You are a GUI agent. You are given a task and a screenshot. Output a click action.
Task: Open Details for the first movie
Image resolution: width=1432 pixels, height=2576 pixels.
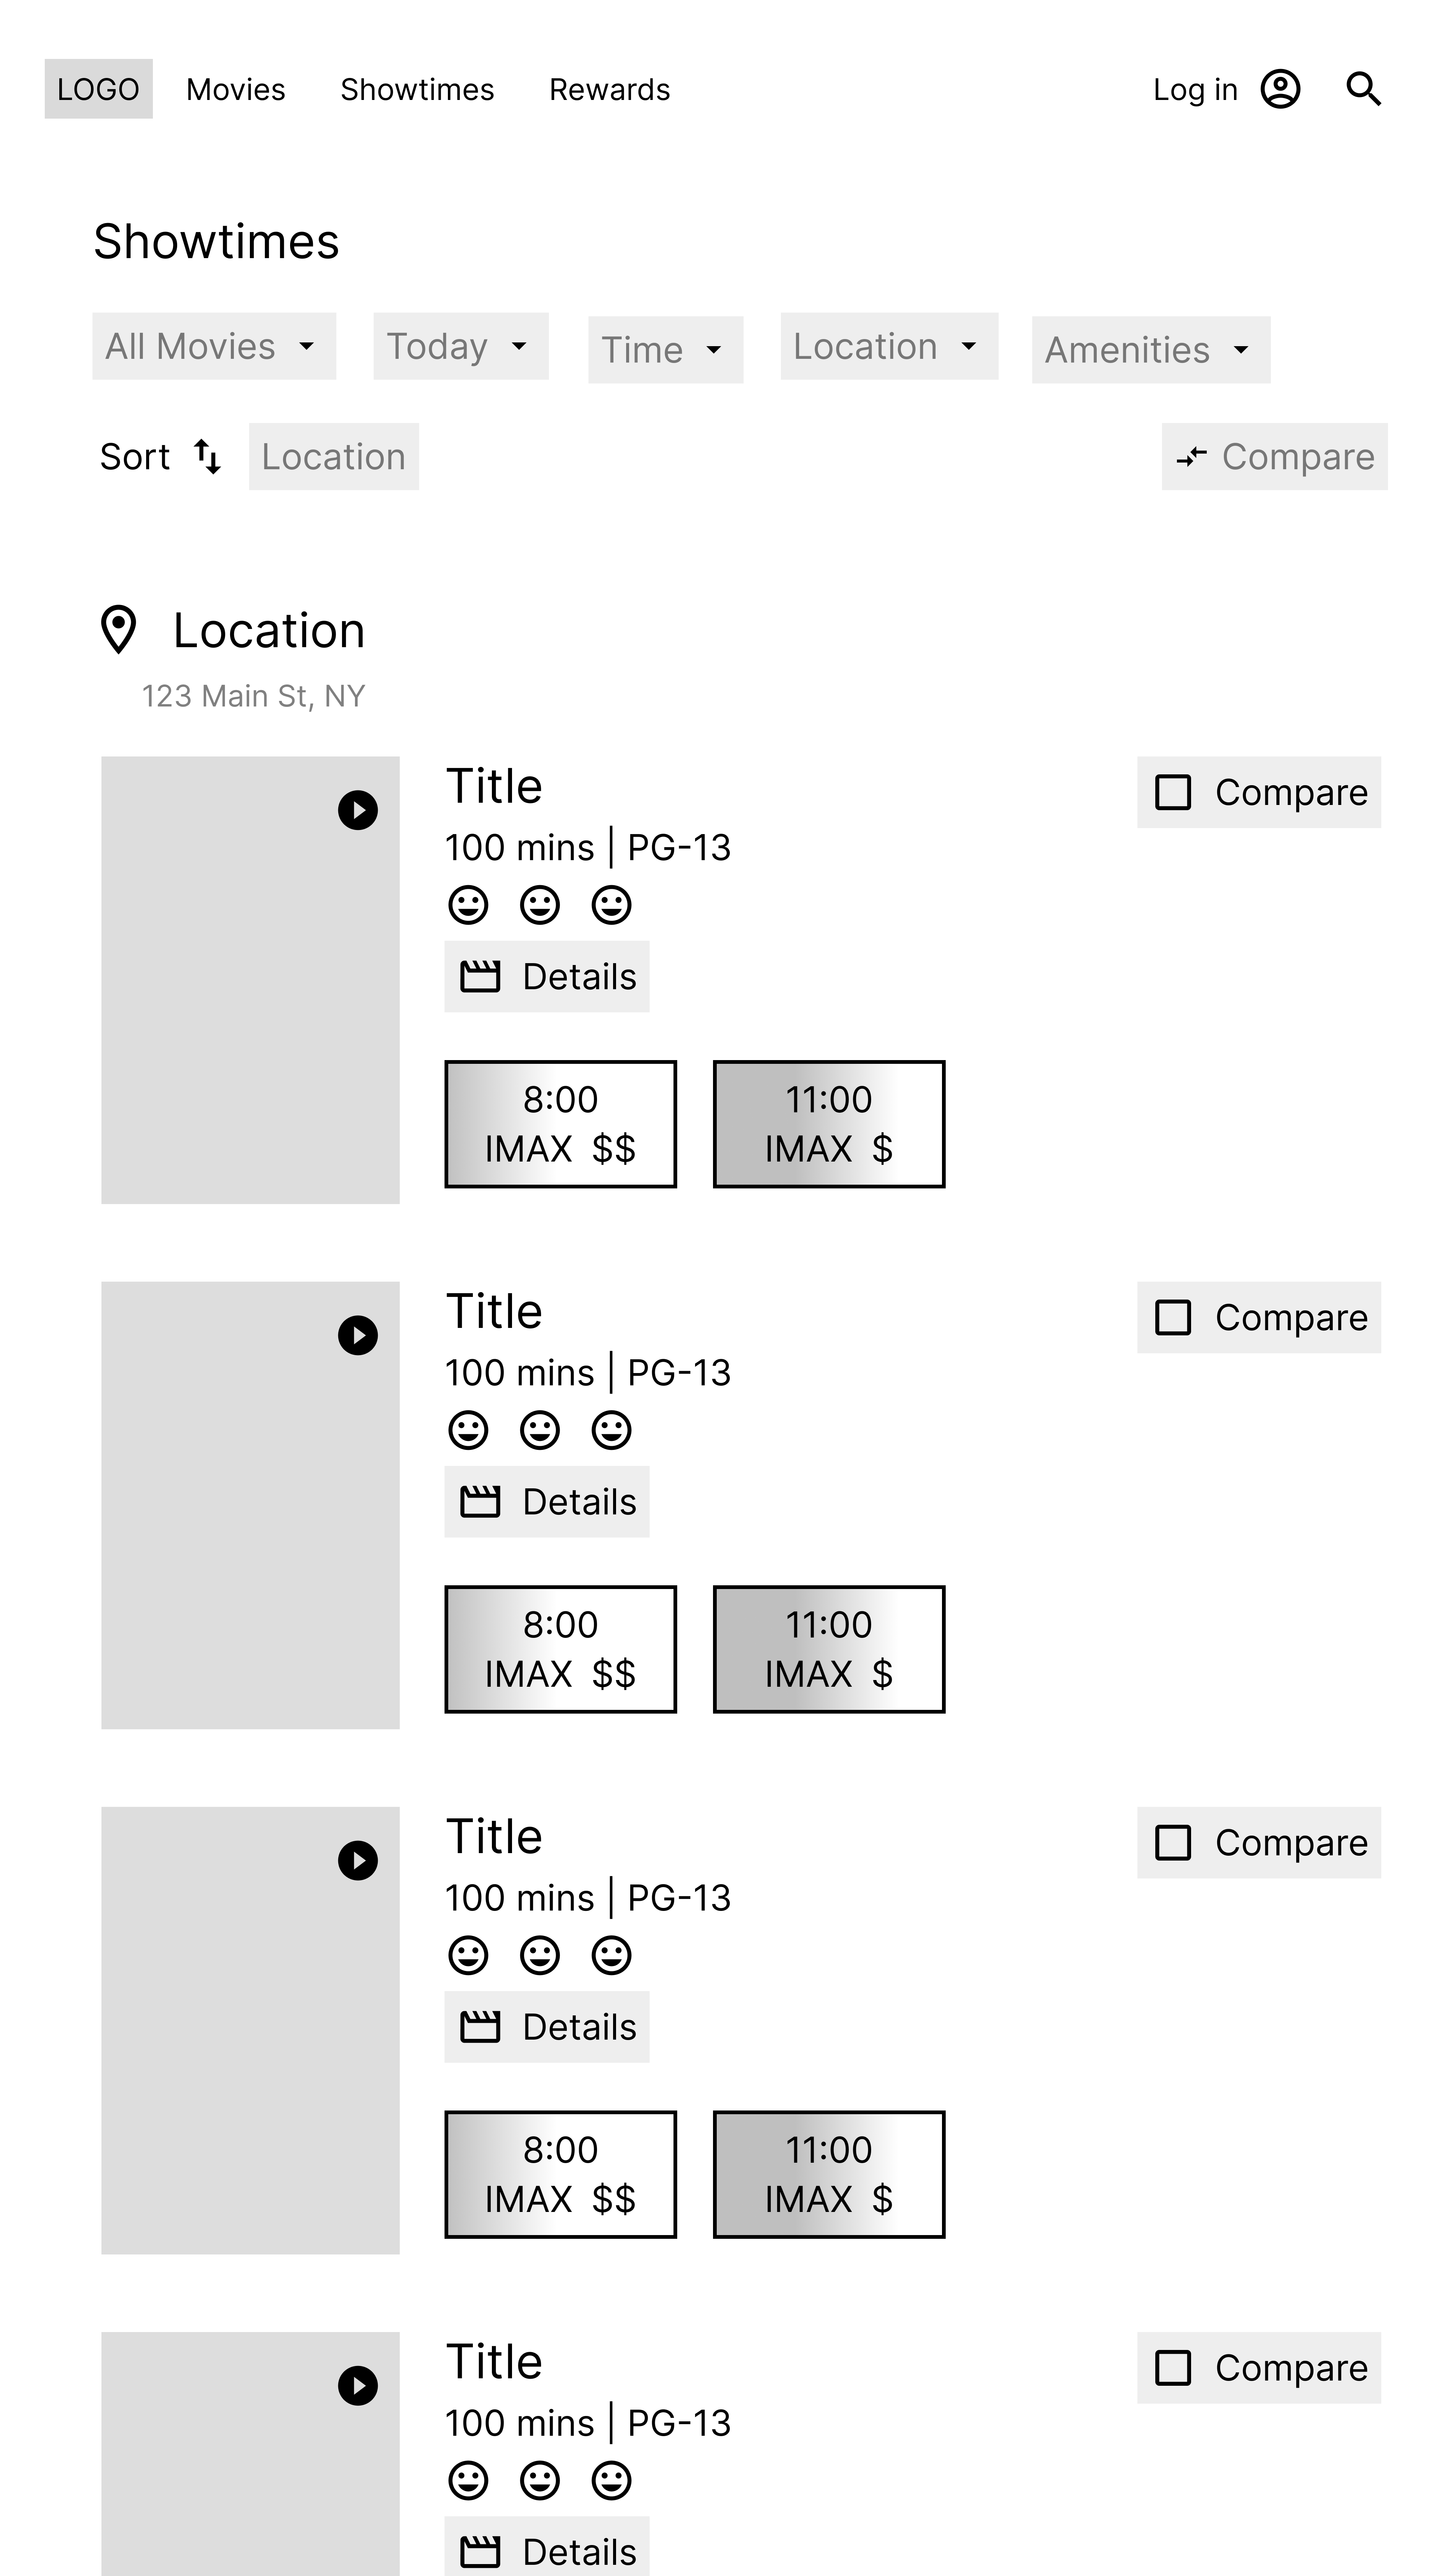pyautogui.click(x=547, y=976)
